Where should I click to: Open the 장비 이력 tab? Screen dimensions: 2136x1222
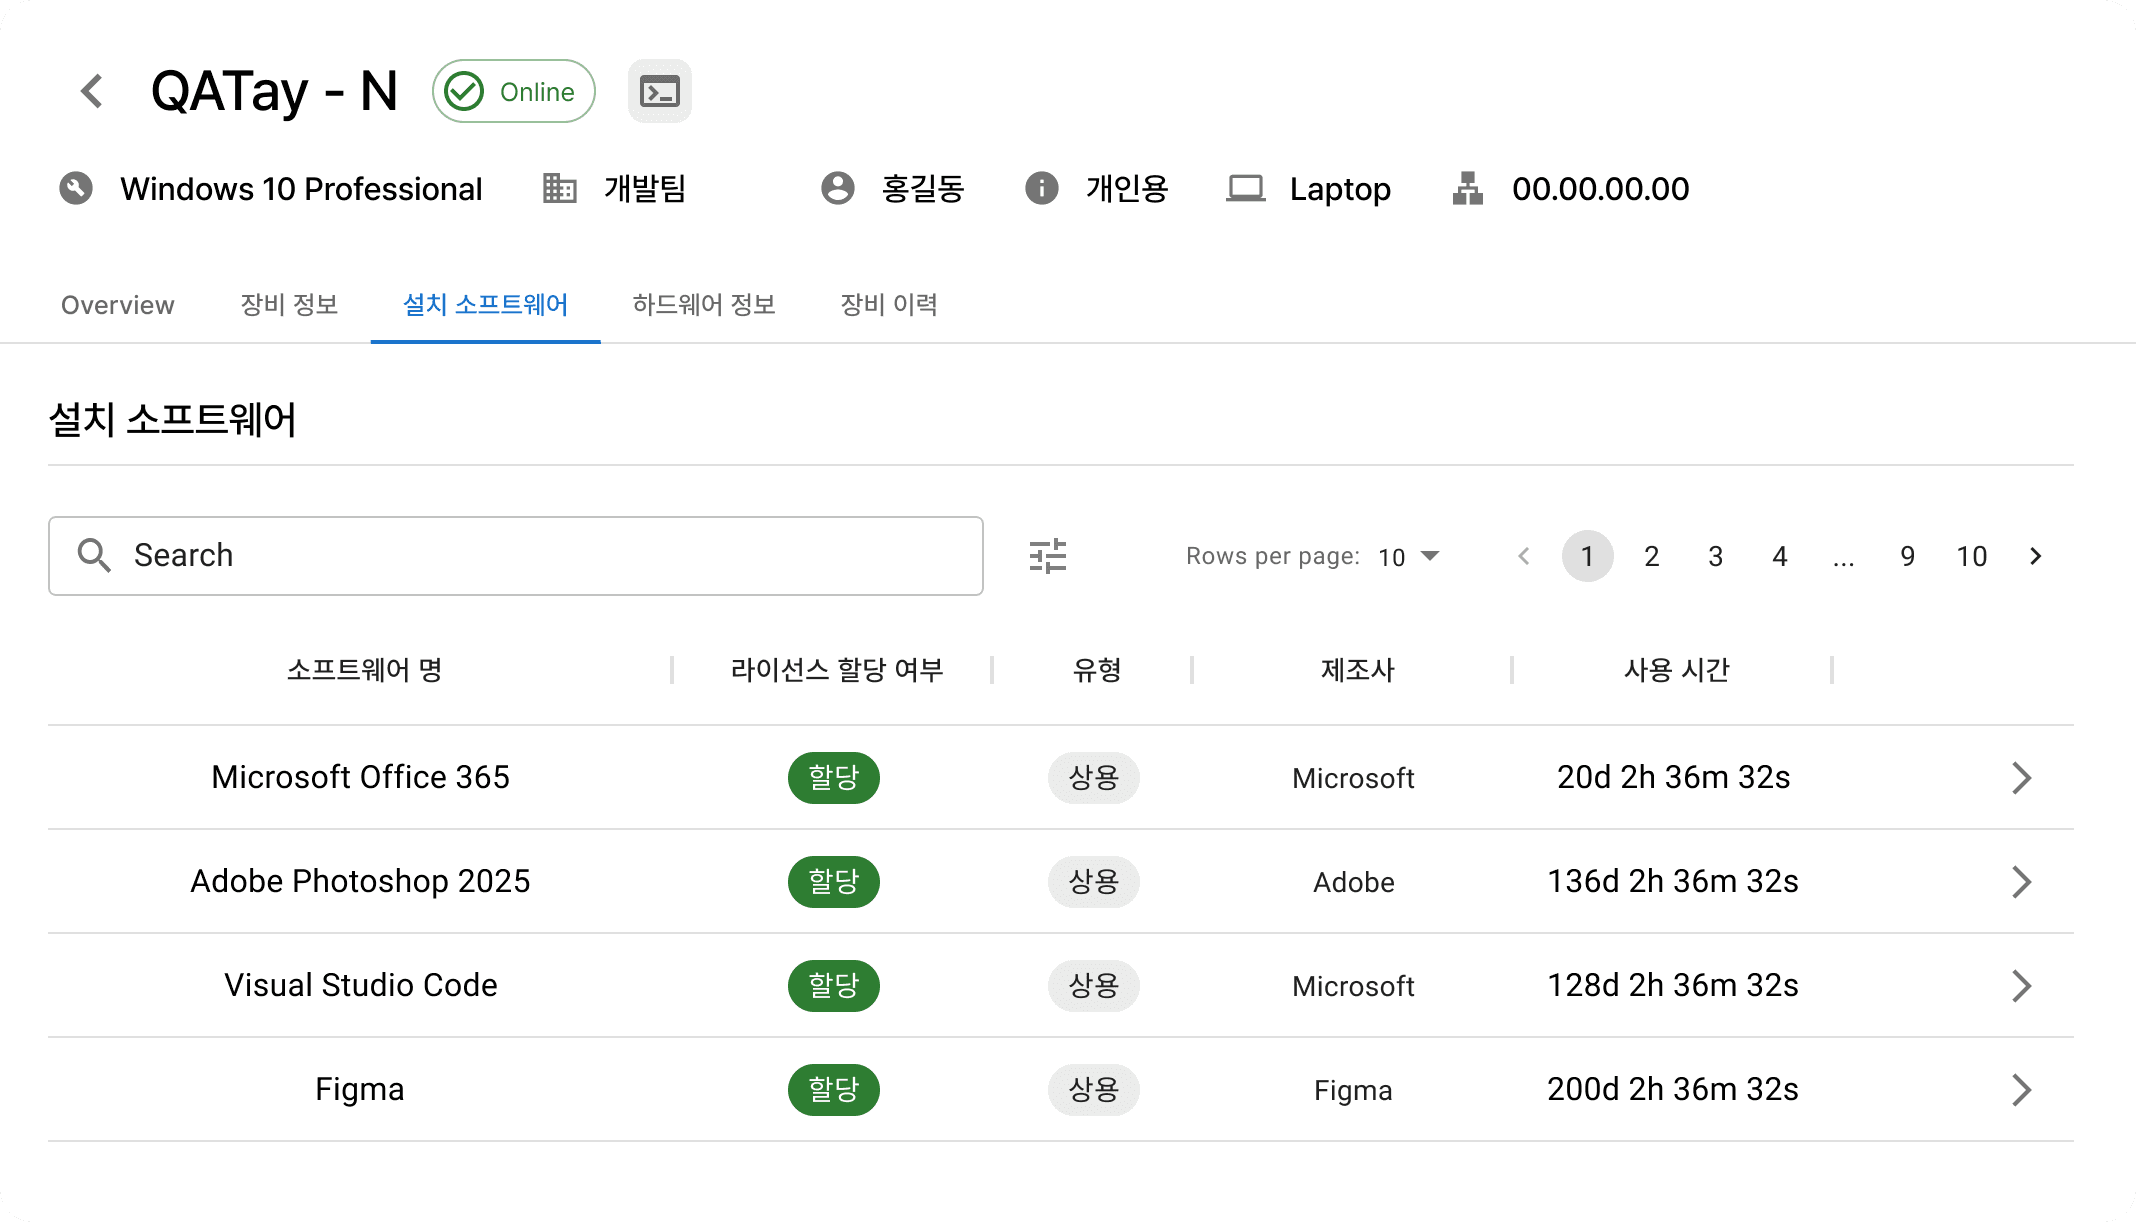tap(888, 305)
